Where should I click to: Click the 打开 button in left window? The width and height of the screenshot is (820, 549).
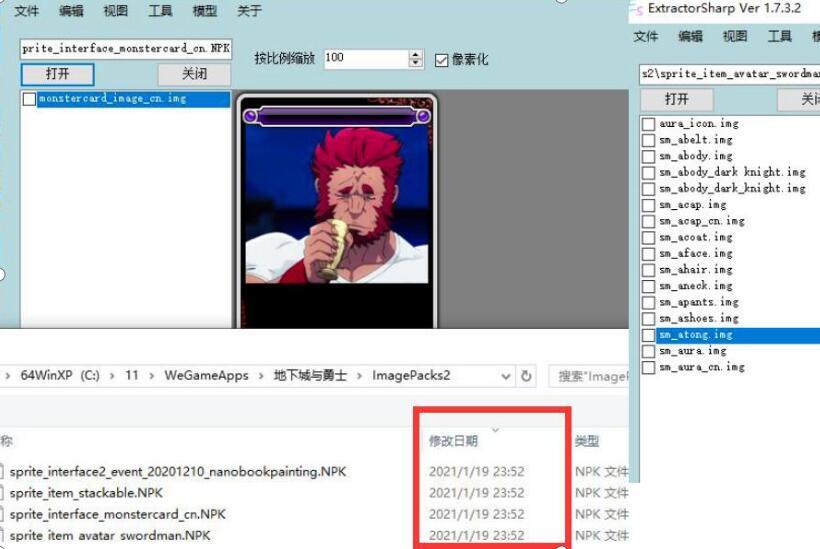coord(58,74)
